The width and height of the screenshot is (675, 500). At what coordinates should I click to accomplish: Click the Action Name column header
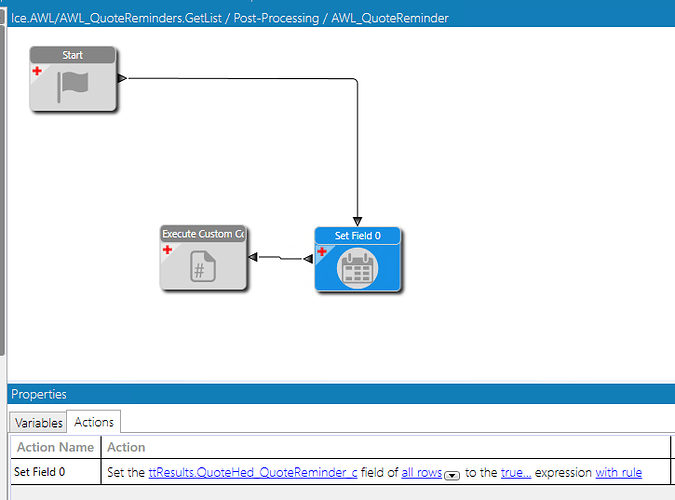56,447
